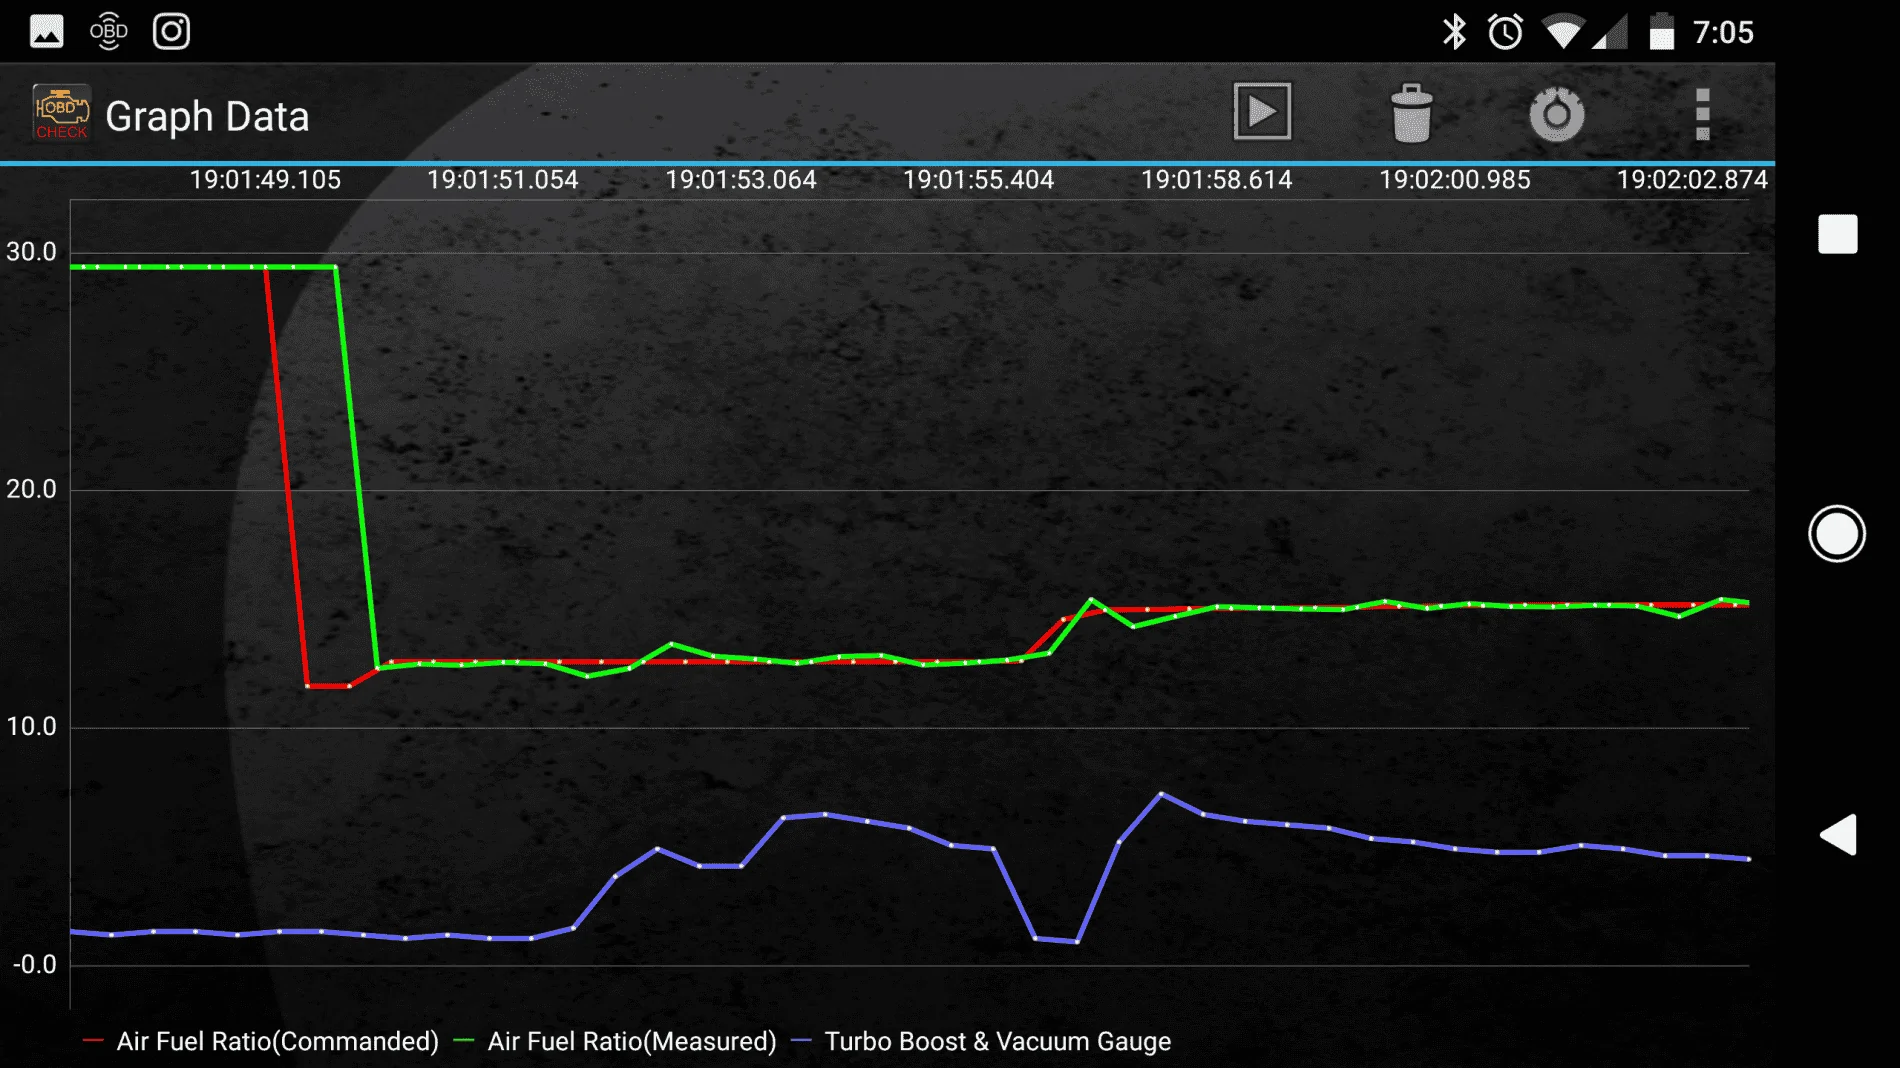Viewport: 1900px width, 1068px height.
Task: Tap the Android back triangle button
Action: coord(1838,834)
